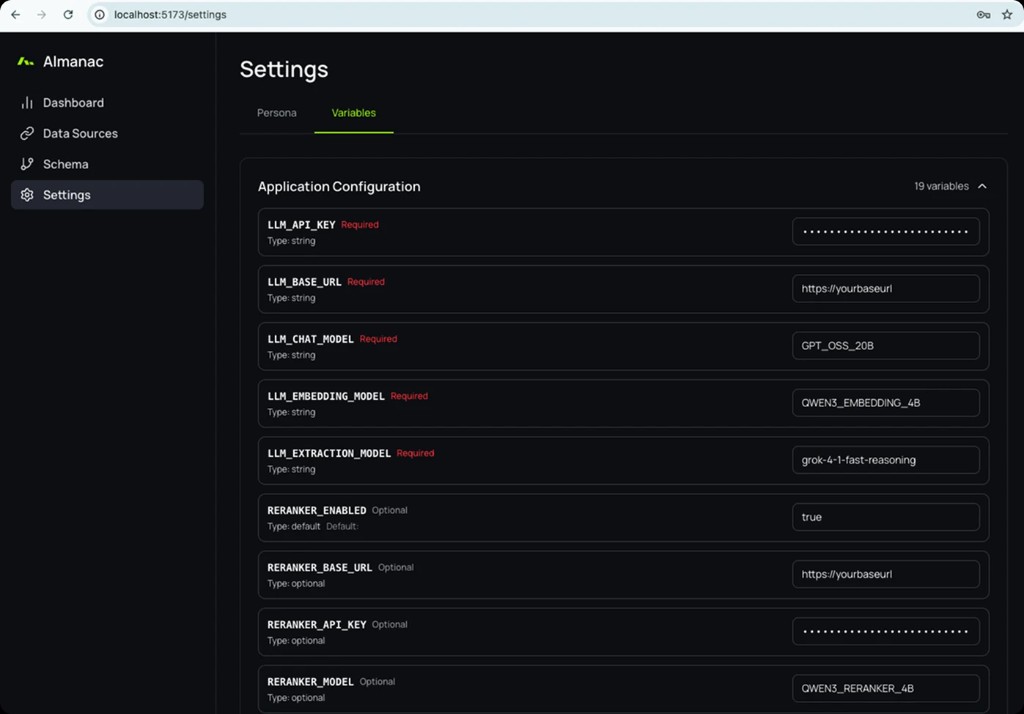This screenshot has width=1024, height=714.
Task: Select Settings in the sidebar
Action: 107,195
